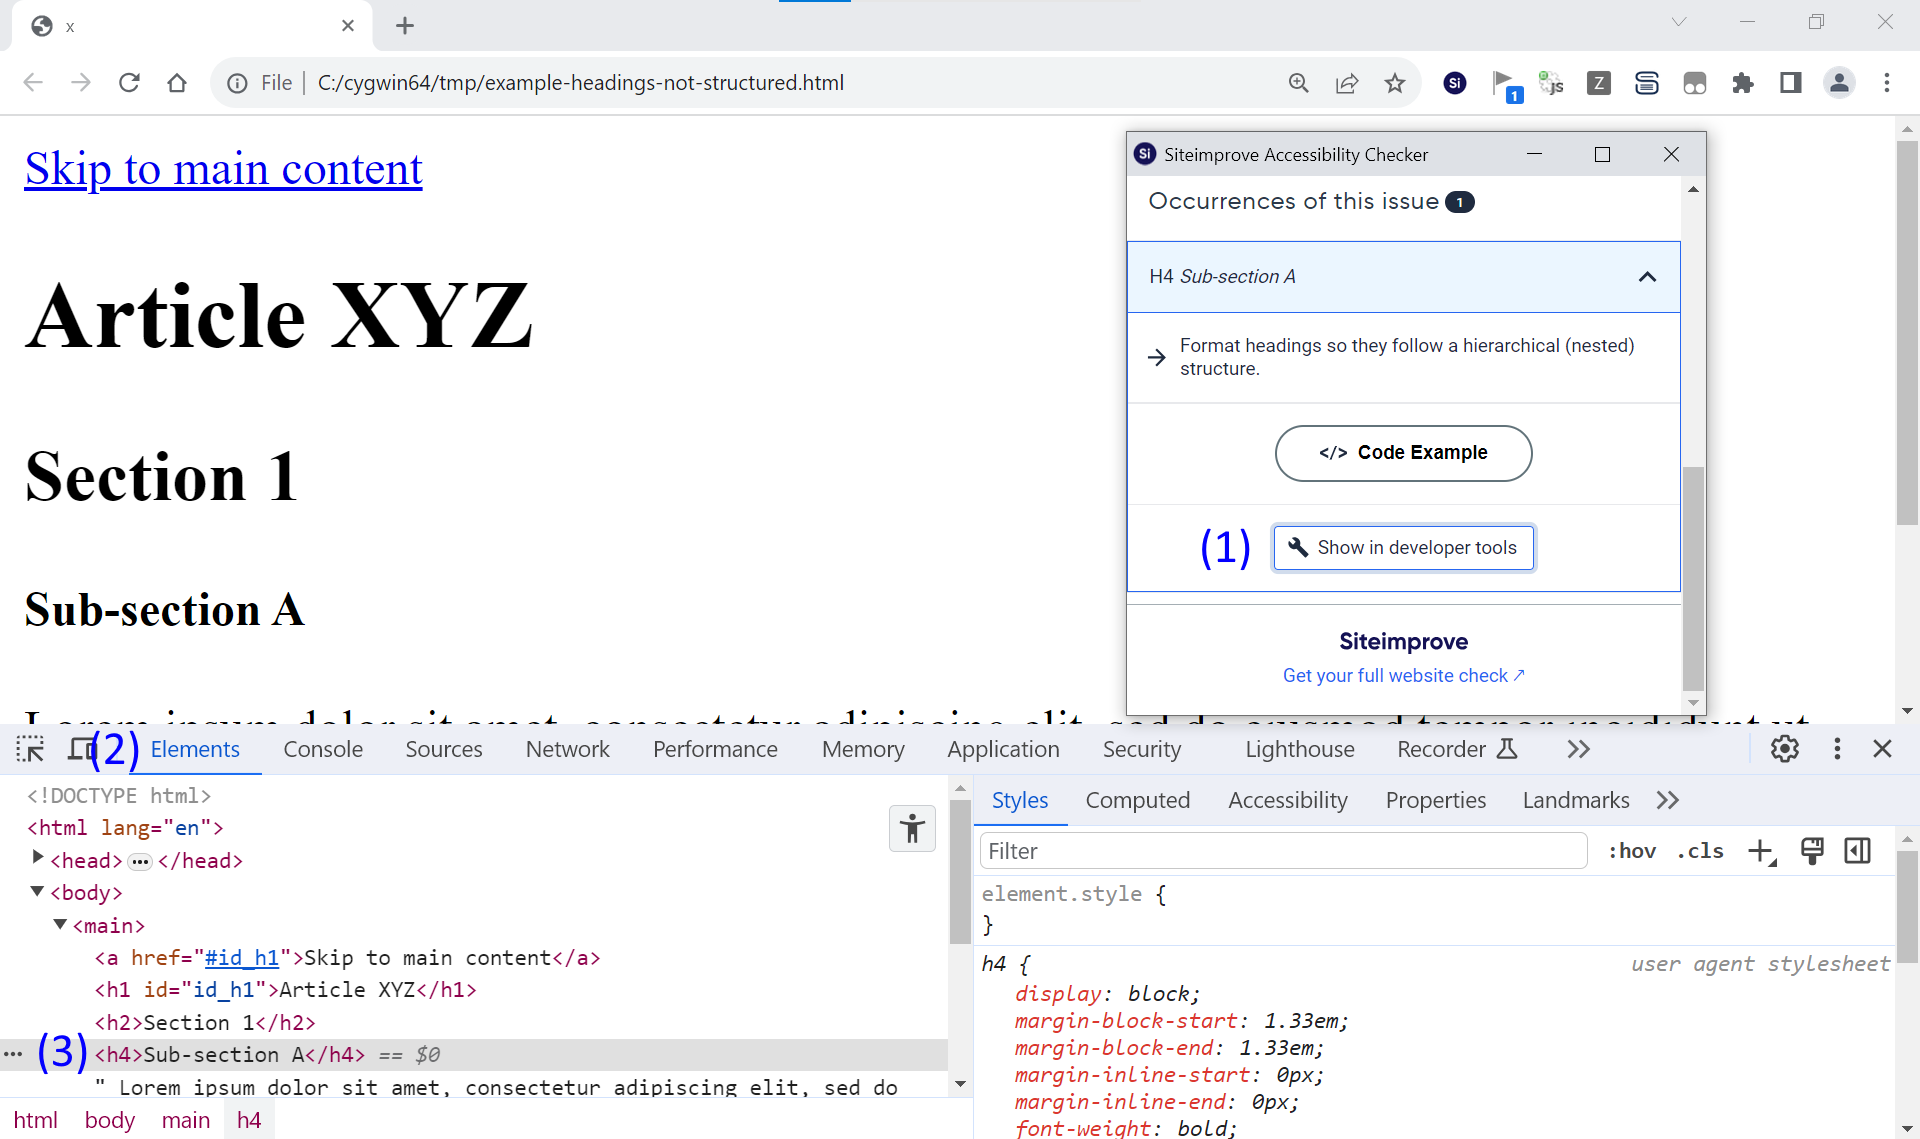Switch to the Console tab
The image size is (1920, 1139).
click(323, 749)
